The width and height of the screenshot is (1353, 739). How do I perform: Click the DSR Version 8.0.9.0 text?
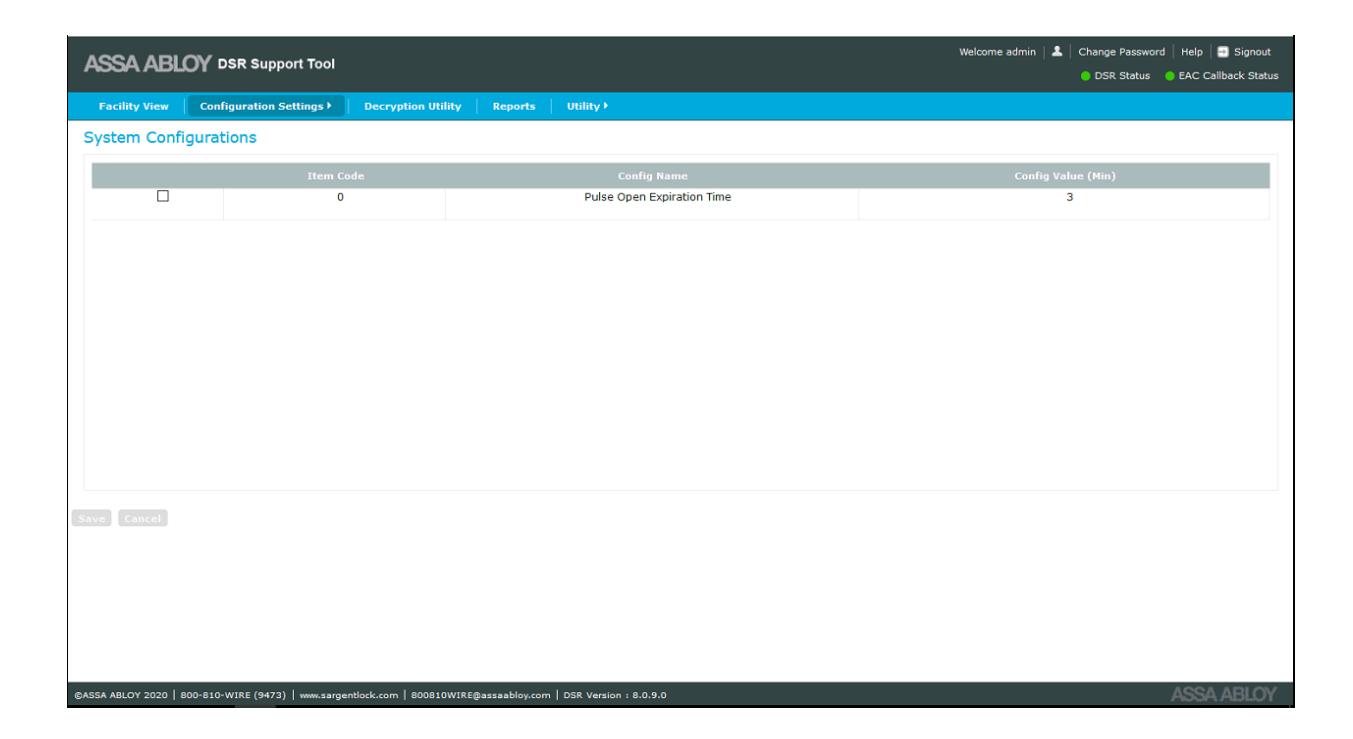[x=615, y=696]
